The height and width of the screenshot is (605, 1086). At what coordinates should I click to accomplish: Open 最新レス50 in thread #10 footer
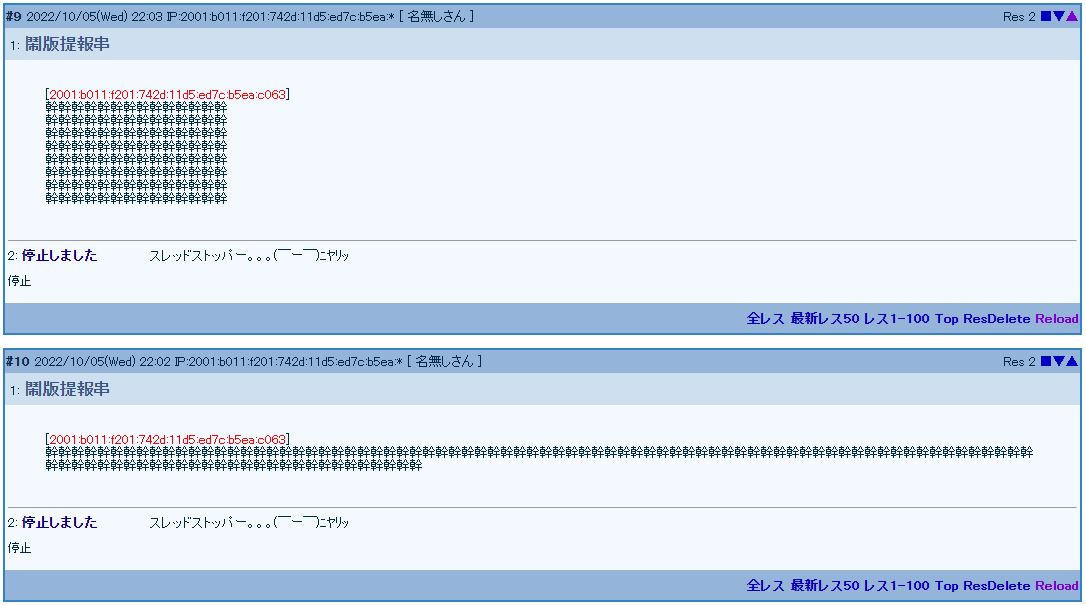824,586
